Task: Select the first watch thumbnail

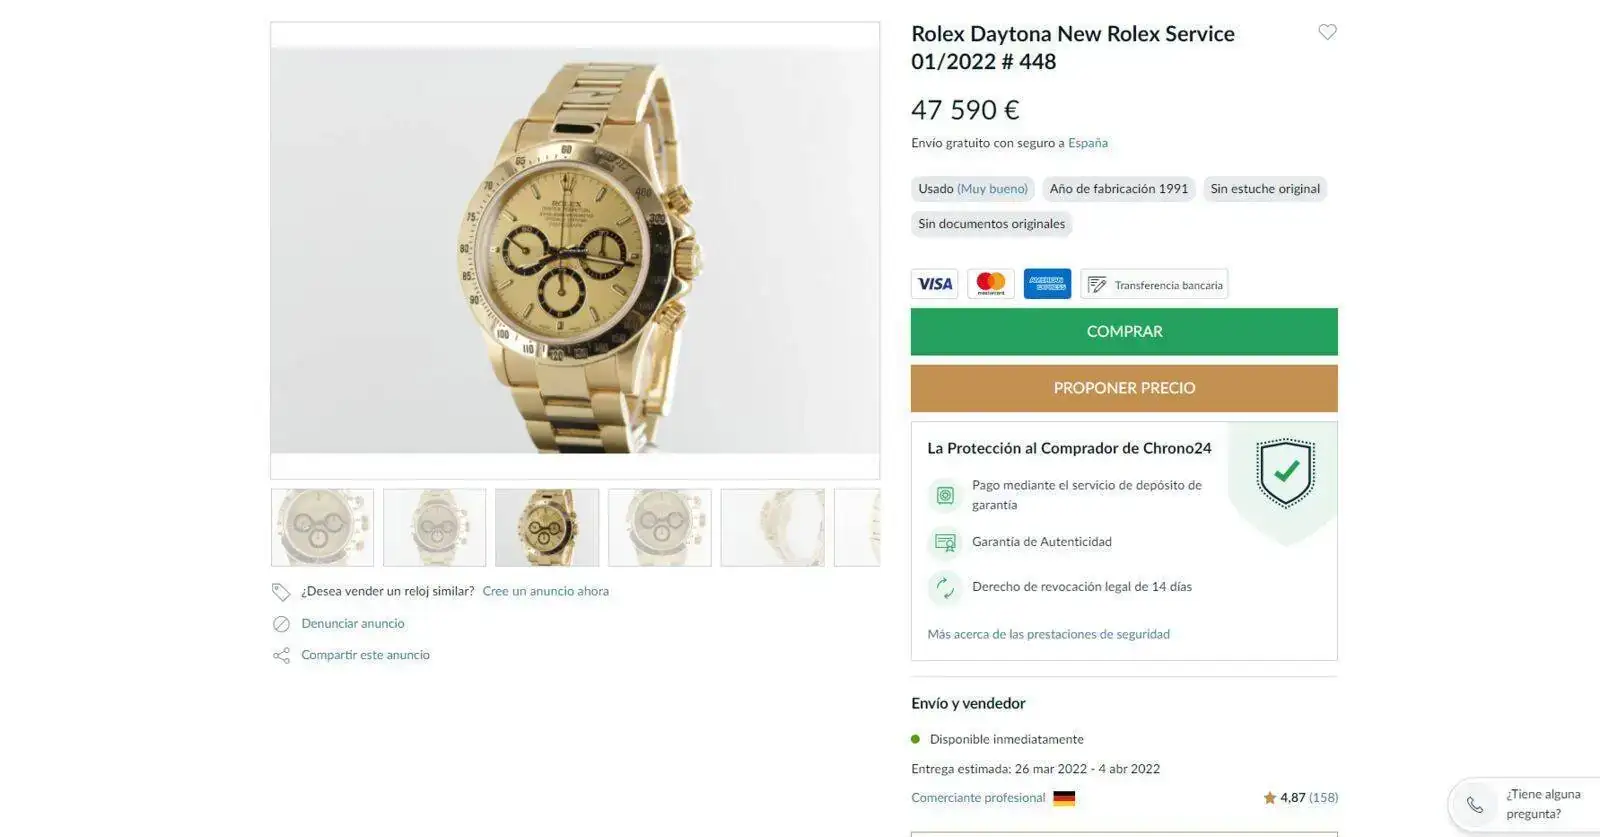Action: click(322, 527)
